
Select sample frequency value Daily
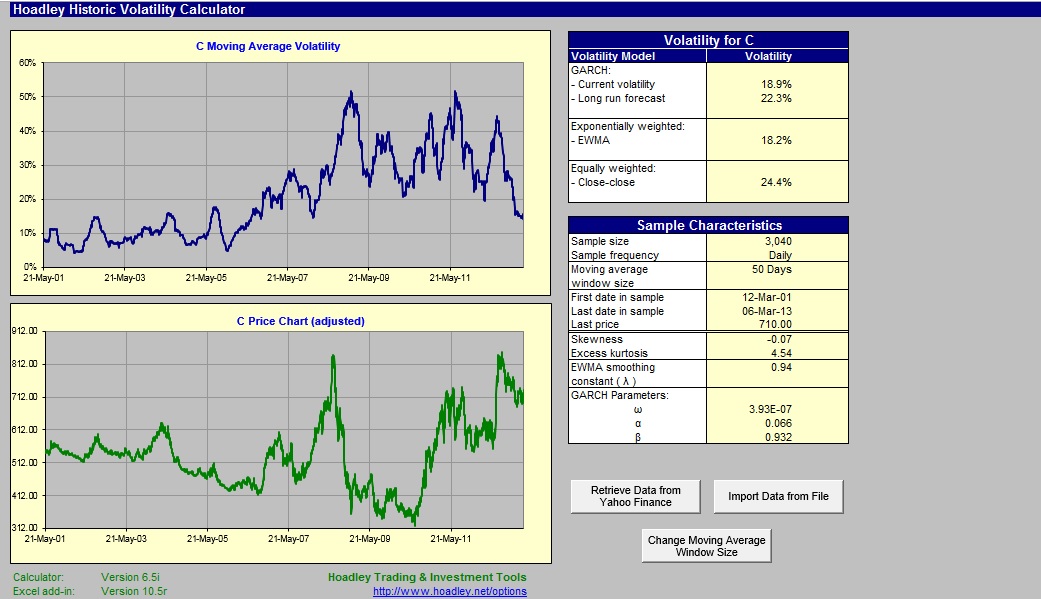780,255
